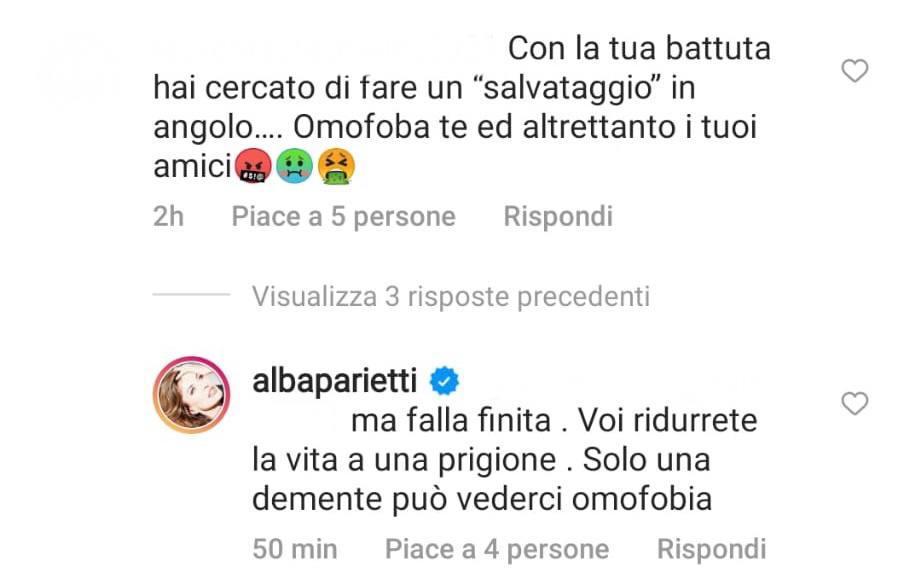
Task: Click the vomiting face emoji
Action: pyautogui.click(x=336, y=166)
